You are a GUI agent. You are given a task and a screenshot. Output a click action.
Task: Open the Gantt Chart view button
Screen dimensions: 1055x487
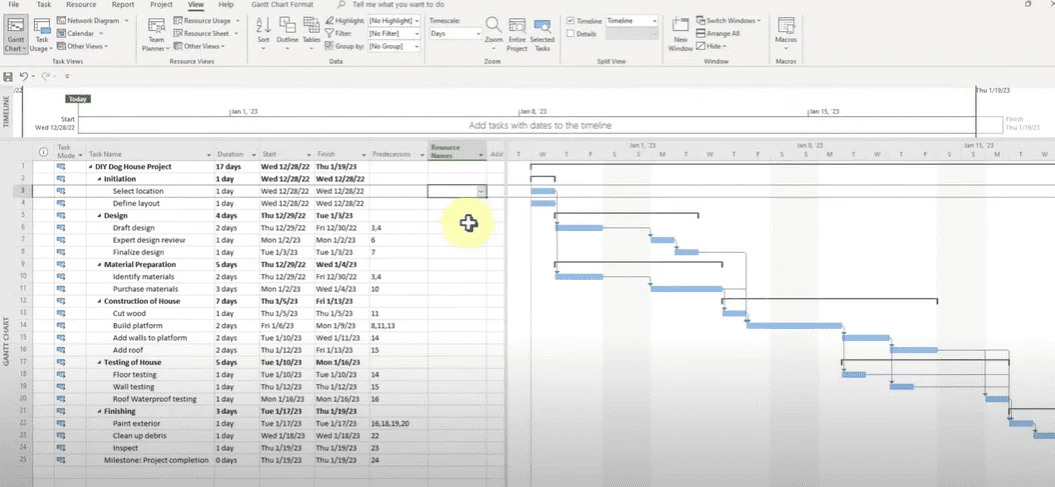pos(14,35)
